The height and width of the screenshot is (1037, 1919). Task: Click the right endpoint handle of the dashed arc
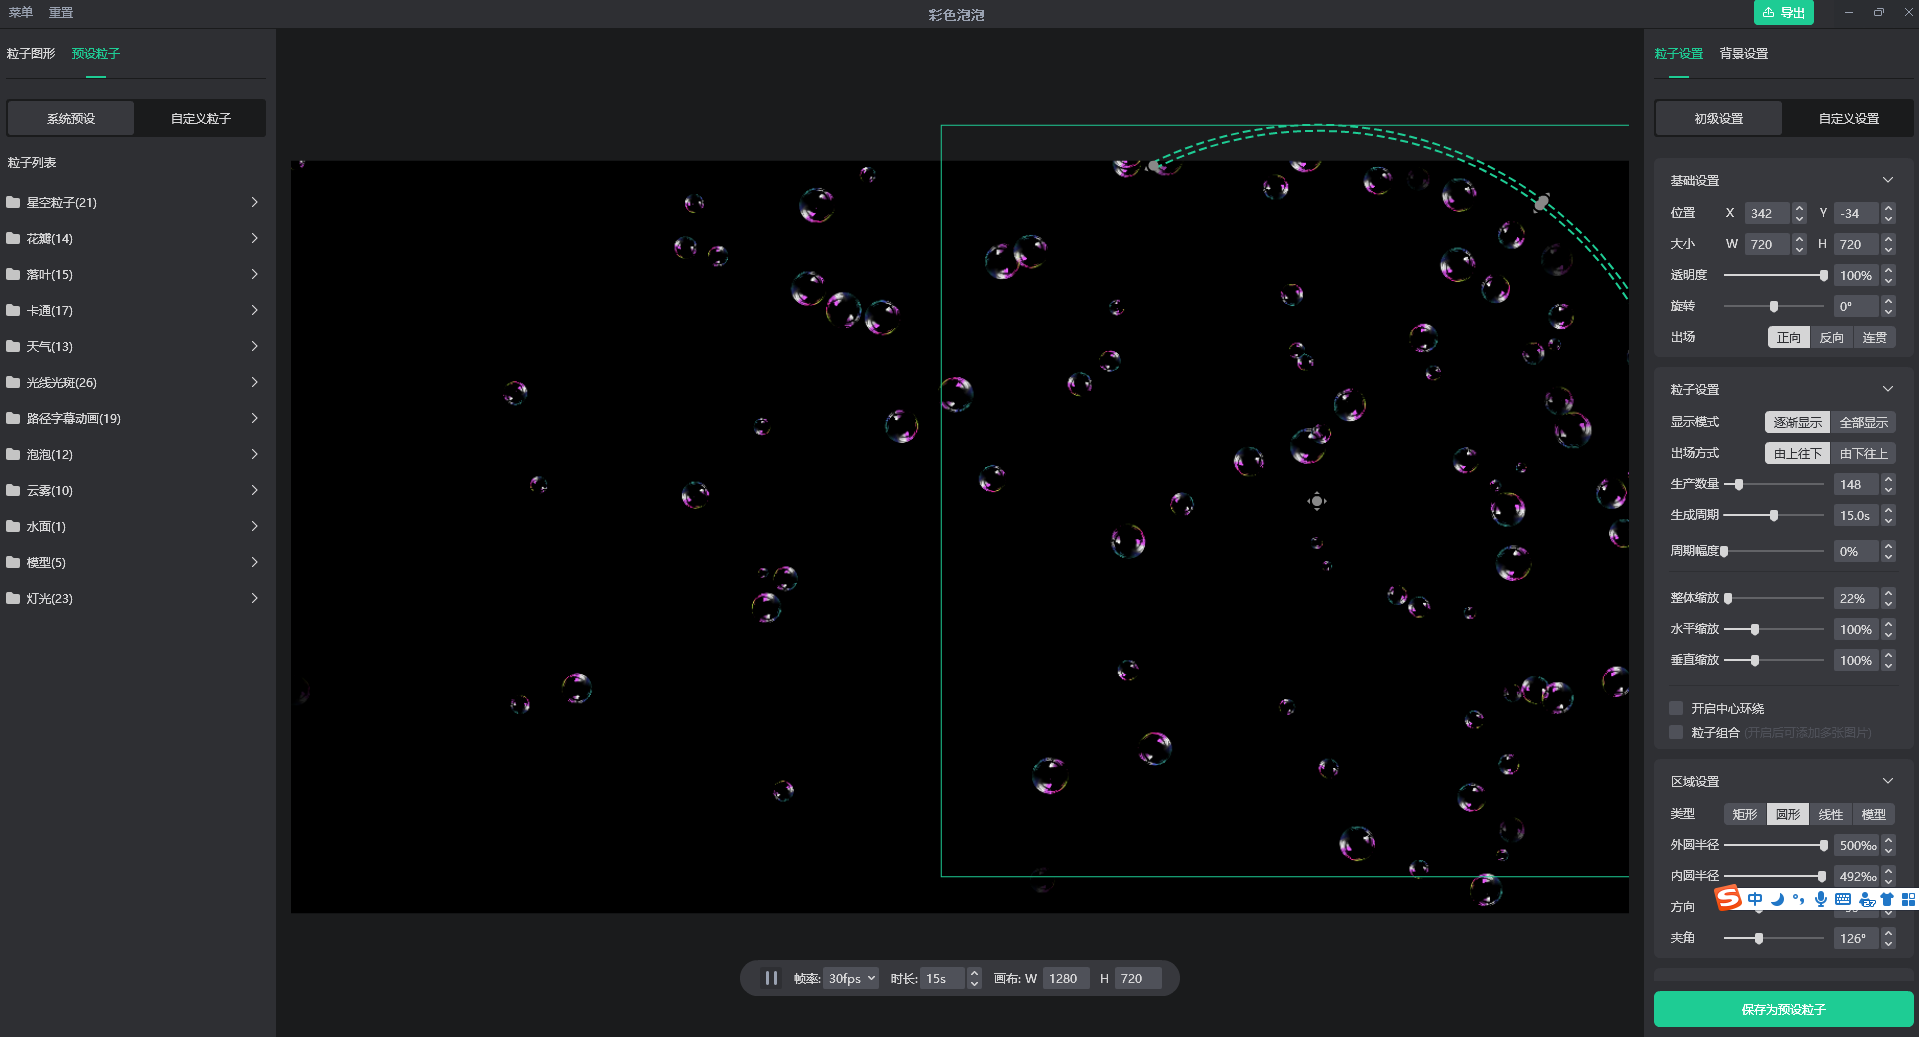pos(1542,202)
